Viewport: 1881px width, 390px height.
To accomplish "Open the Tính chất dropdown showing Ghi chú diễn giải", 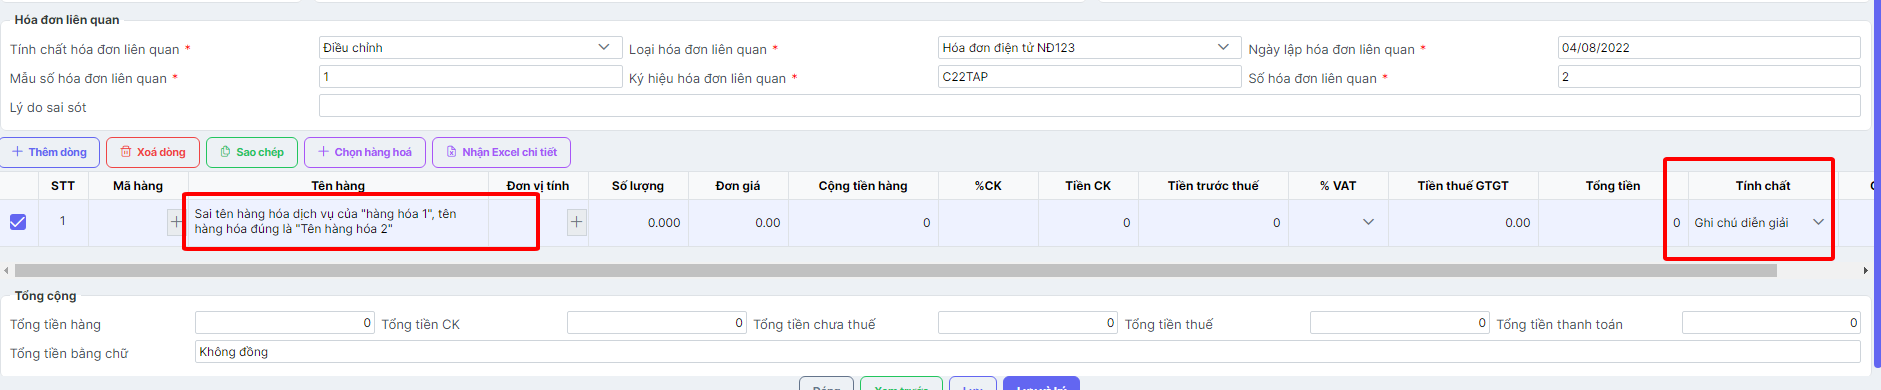I will (1818, 222).
